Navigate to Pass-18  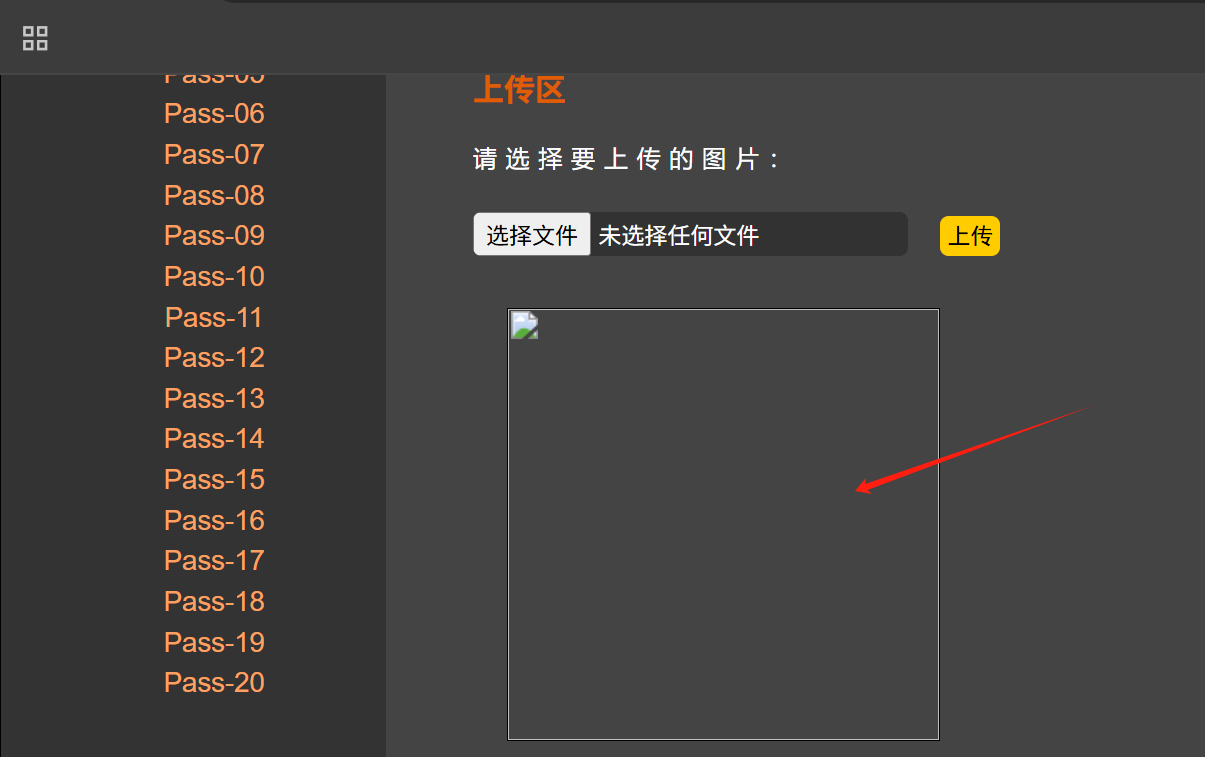pyautogui.click(x=214, y=602)
